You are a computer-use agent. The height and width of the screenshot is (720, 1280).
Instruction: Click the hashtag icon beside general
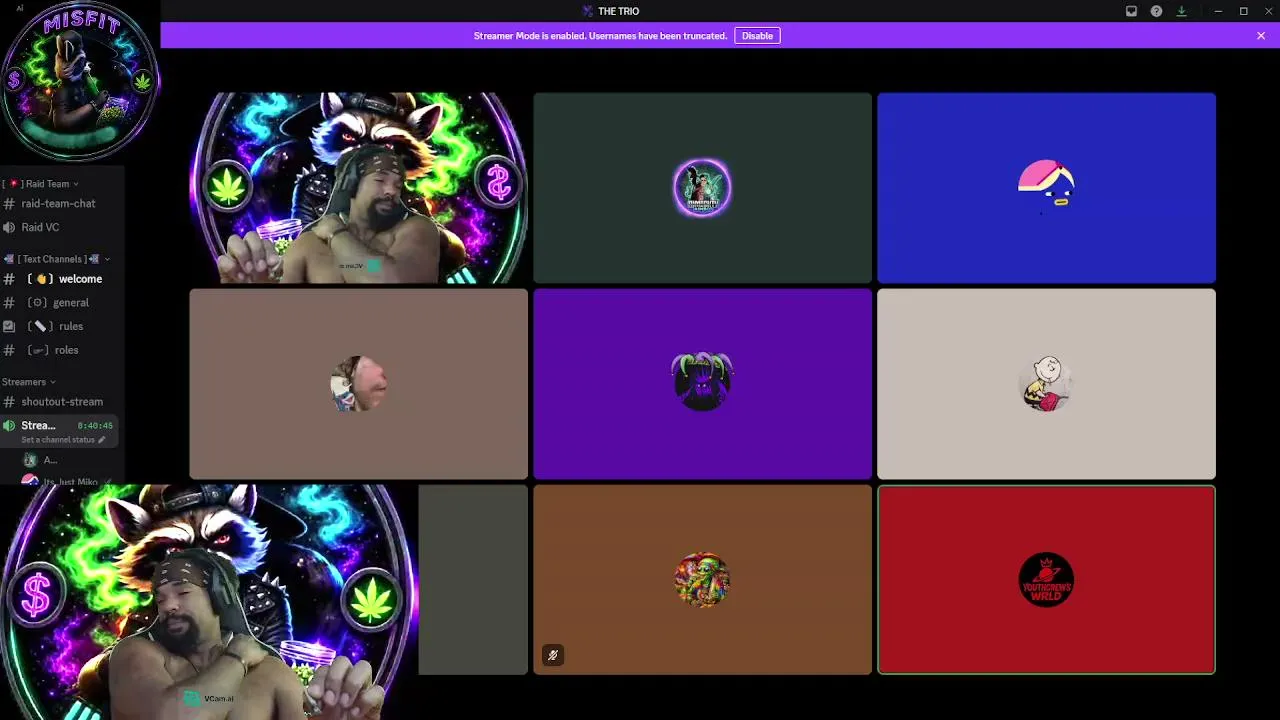click(9, 302)
